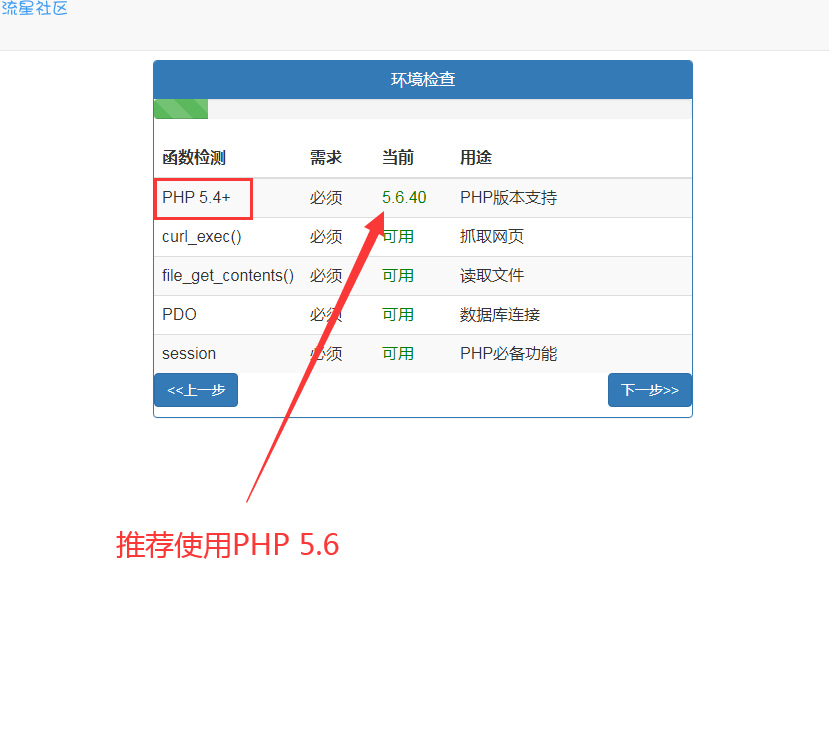This screenshot has height=746, width=829.
Task: Click the session row label
Action: click(189, 354)
